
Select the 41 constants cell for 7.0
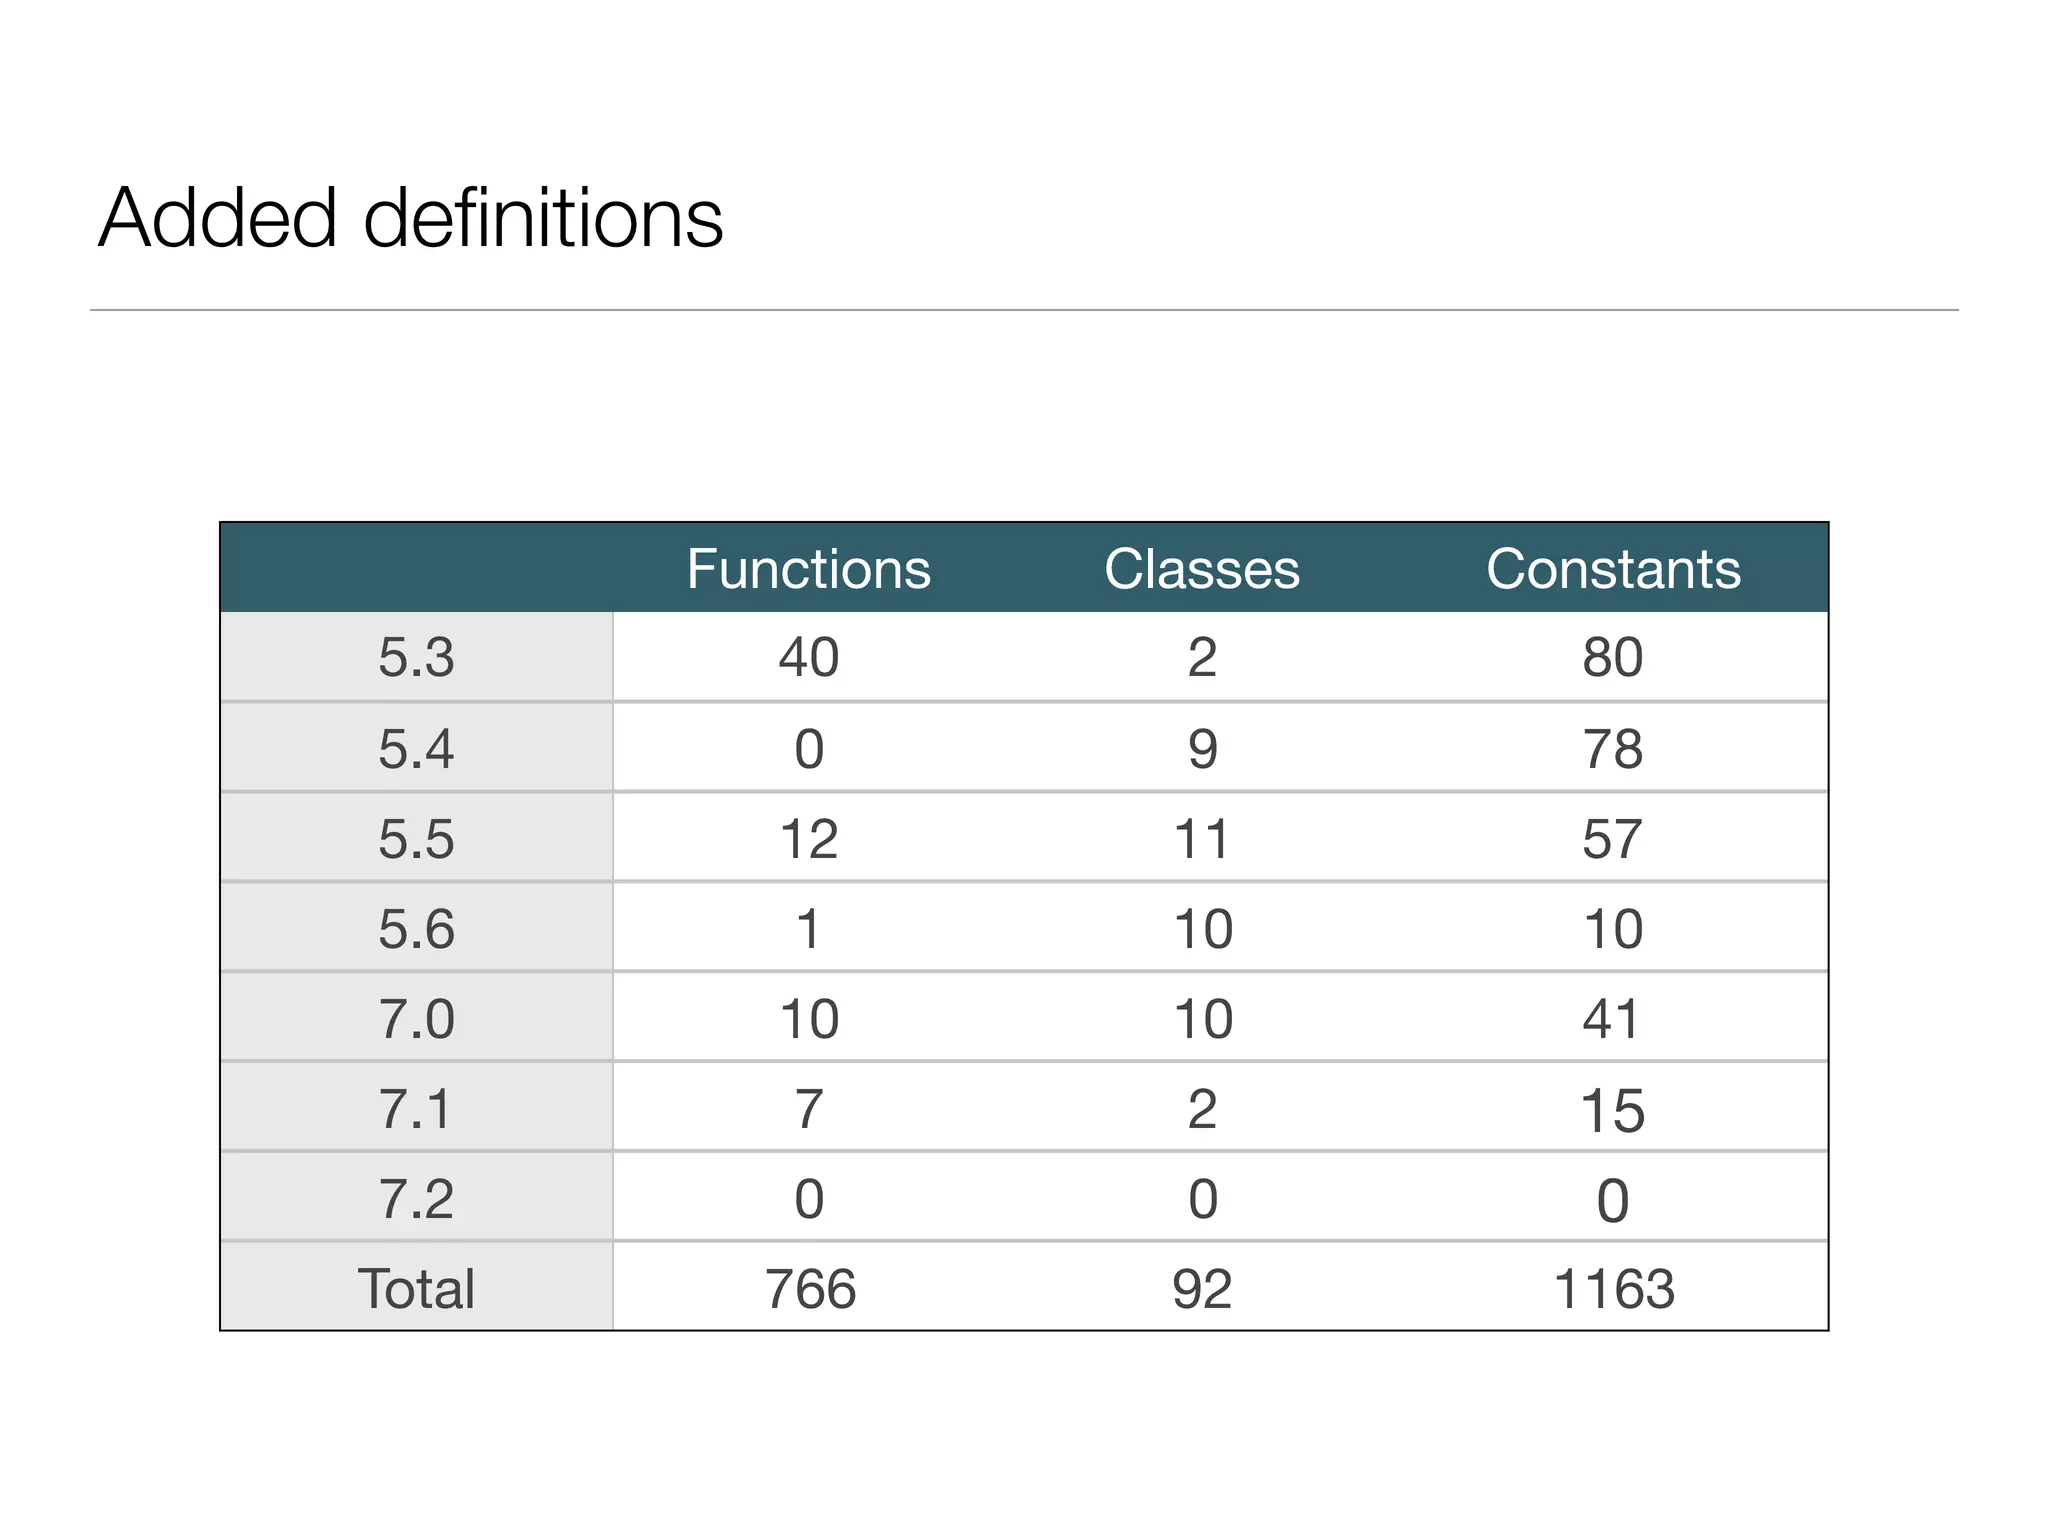1613,1018
